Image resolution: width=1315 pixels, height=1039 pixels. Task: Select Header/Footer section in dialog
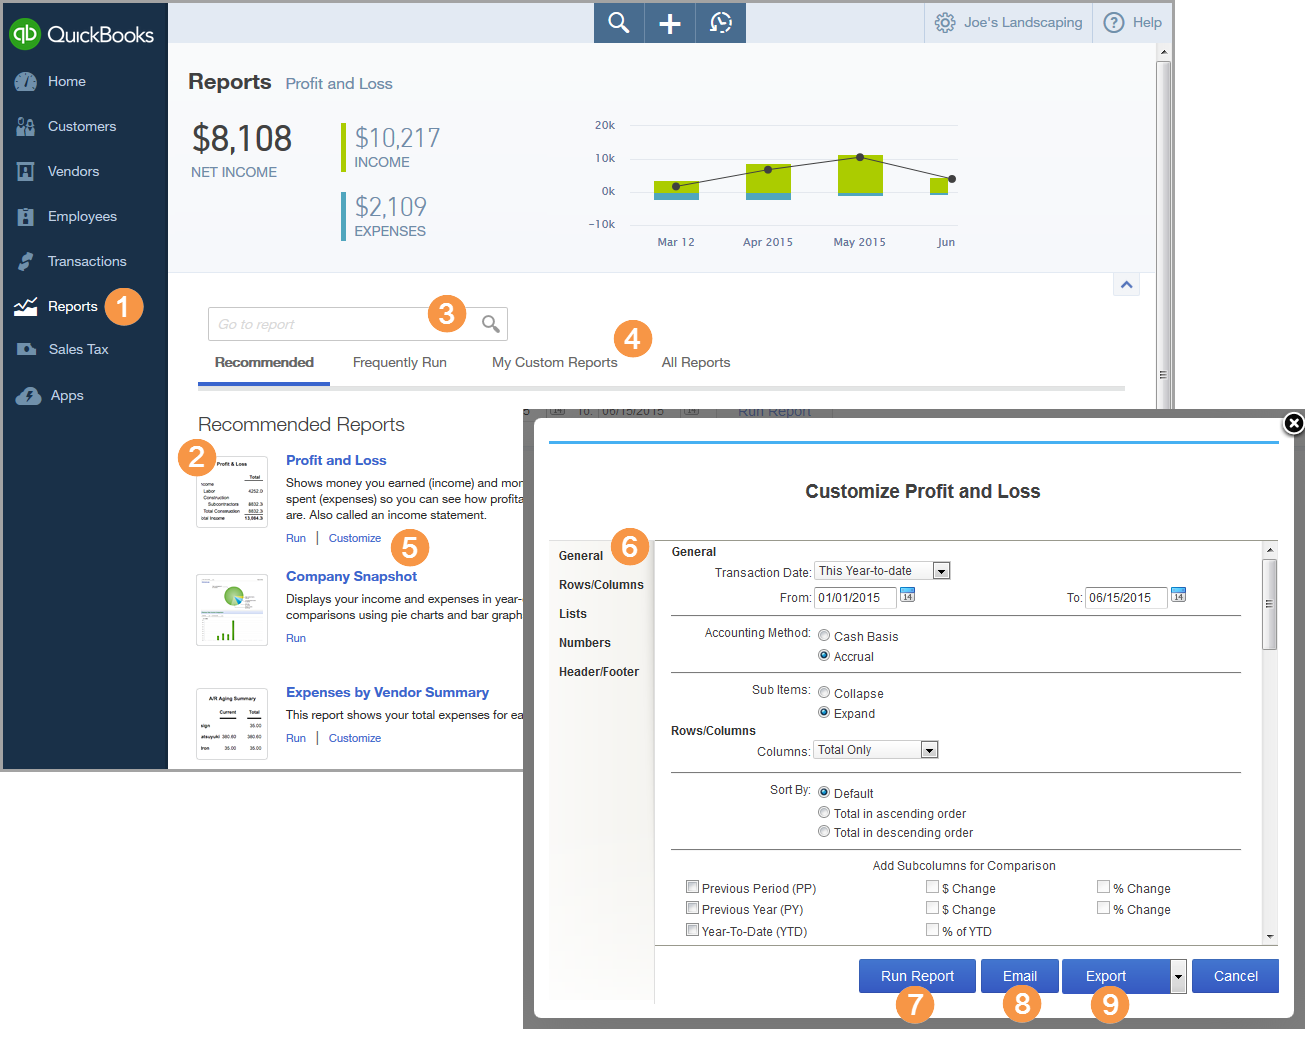pyautogui.click(x=599, y=672)
